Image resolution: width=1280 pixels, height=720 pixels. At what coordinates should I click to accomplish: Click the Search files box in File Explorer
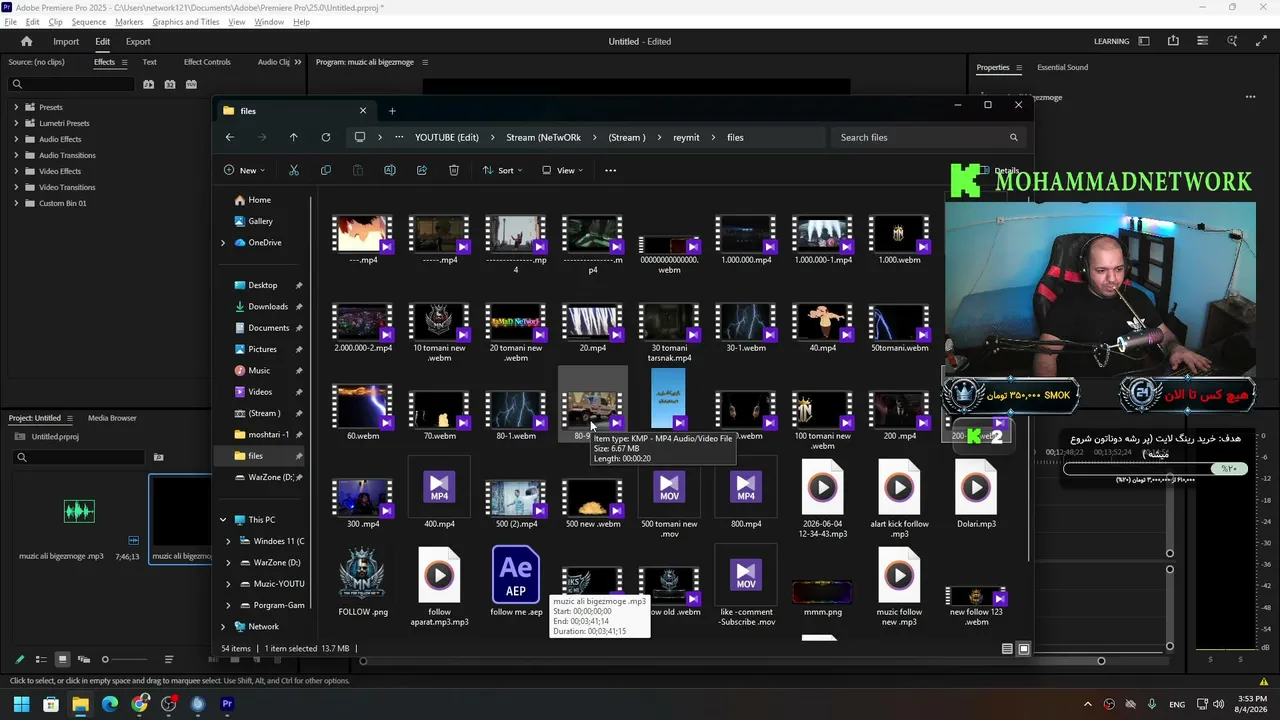pos(928,137)
